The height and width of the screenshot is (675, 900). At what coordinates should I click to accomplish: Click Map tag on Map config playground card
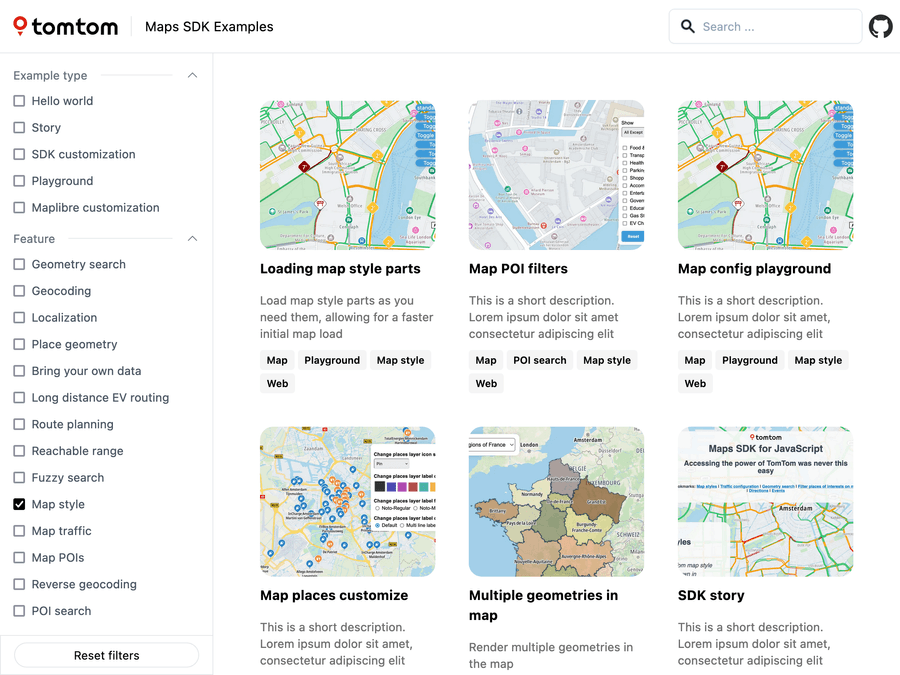pyautogui.click(x=695, y=360)
